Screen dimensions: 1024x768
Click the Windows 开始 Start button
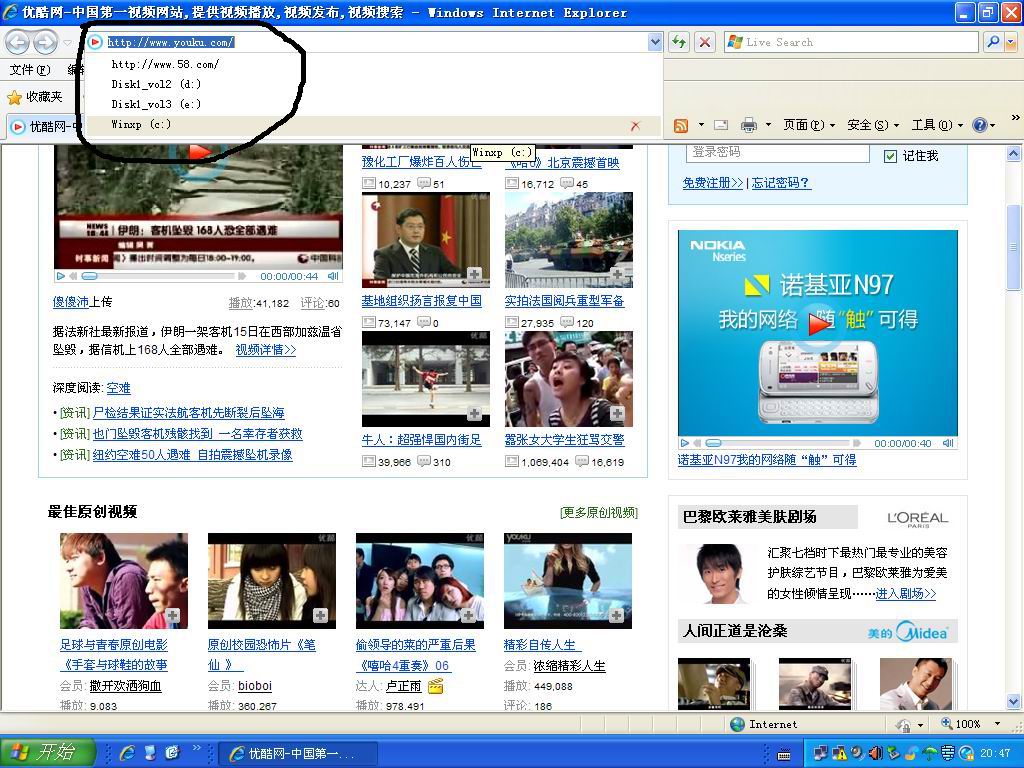47,753
